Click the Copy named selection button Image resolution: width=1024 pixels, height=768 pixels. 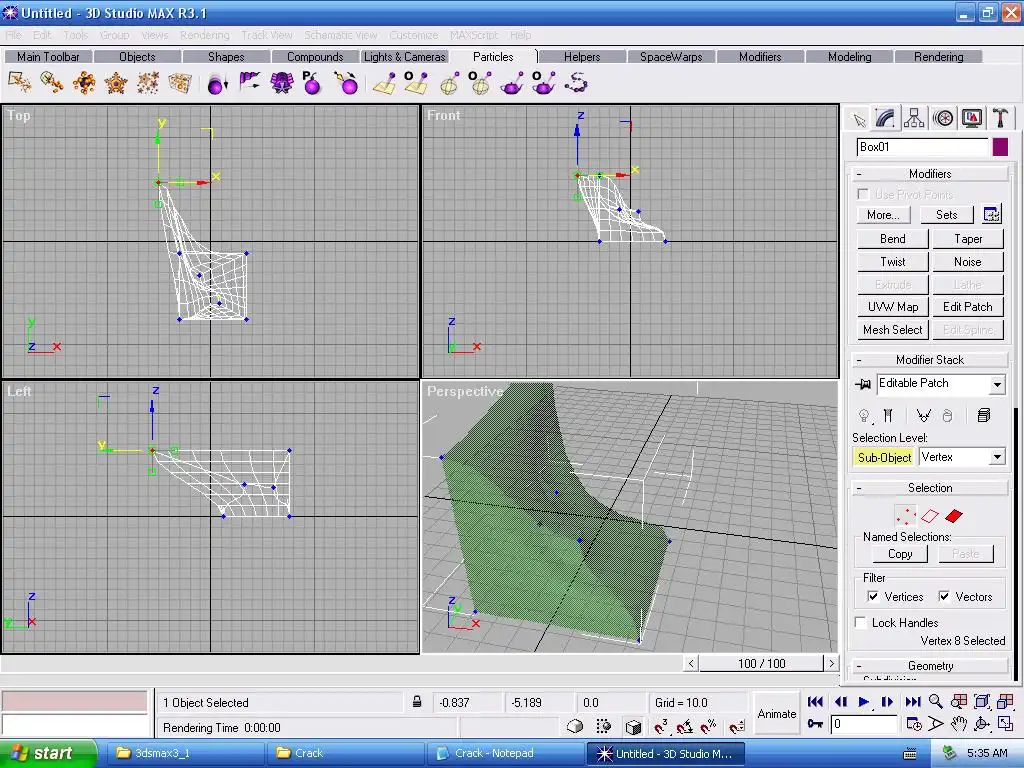(x=900, y=554)
